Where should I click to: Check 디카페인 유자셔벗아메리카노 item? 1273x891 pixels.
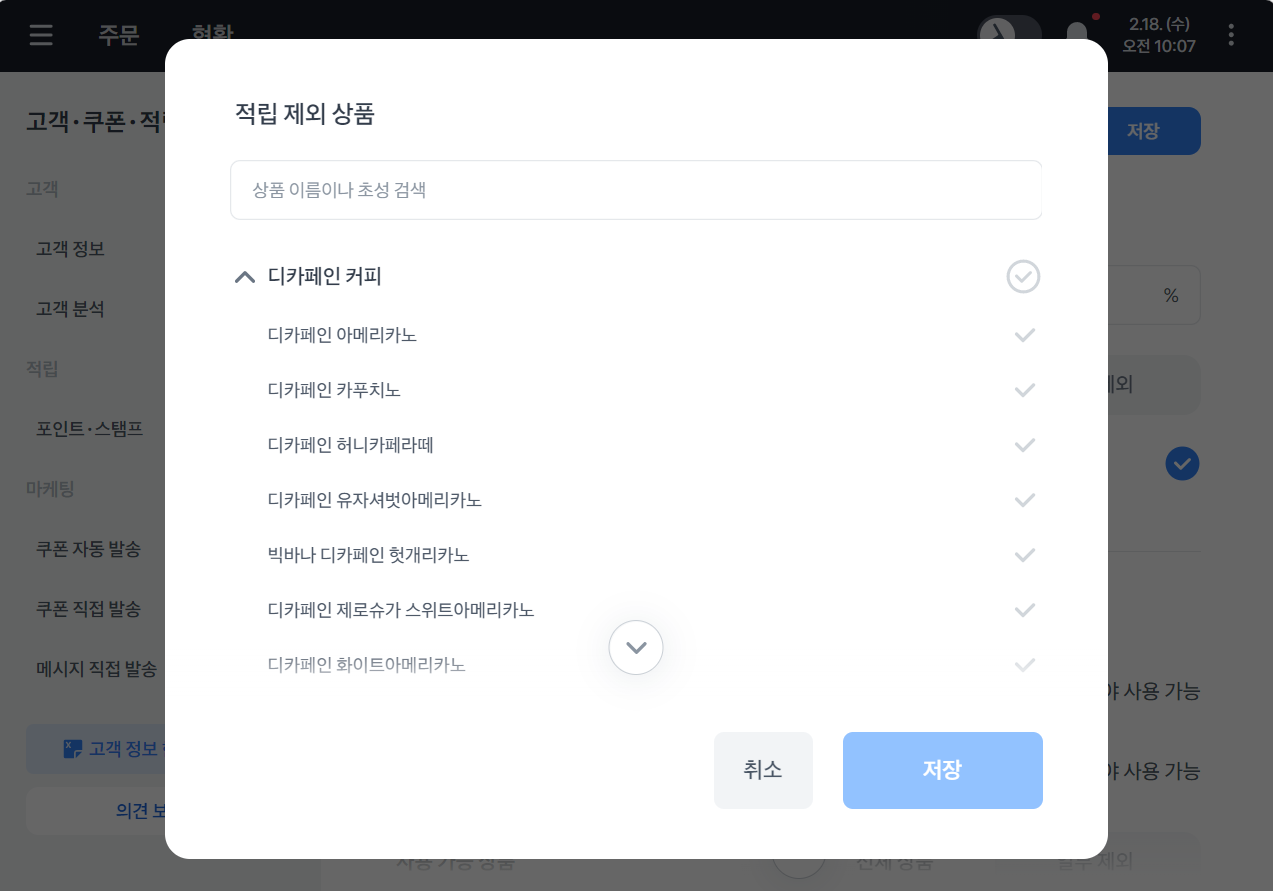click(x=1024, y=500)
